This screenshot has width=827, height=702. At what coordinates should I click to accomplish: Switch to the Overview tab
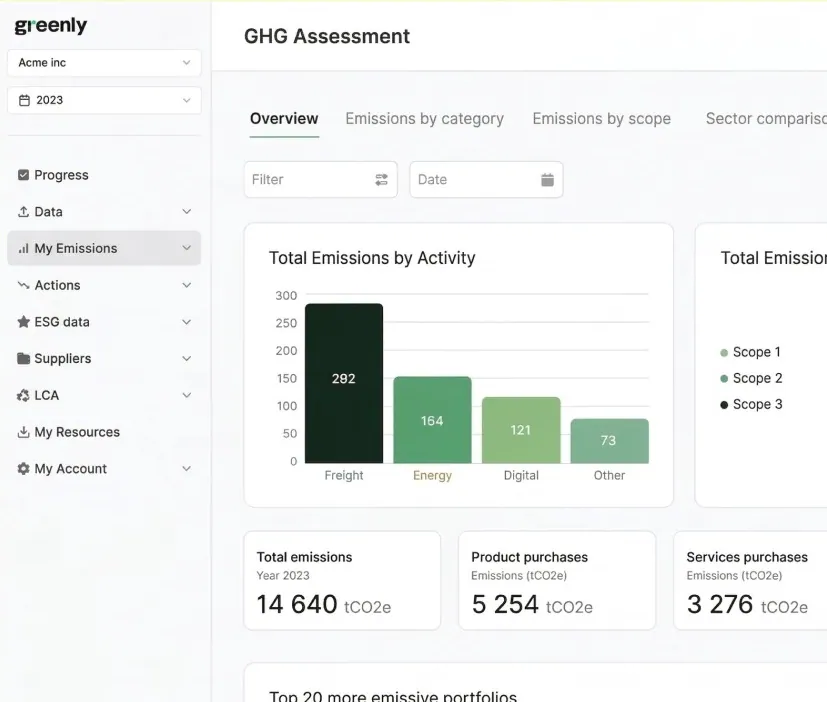click(284, 119)
